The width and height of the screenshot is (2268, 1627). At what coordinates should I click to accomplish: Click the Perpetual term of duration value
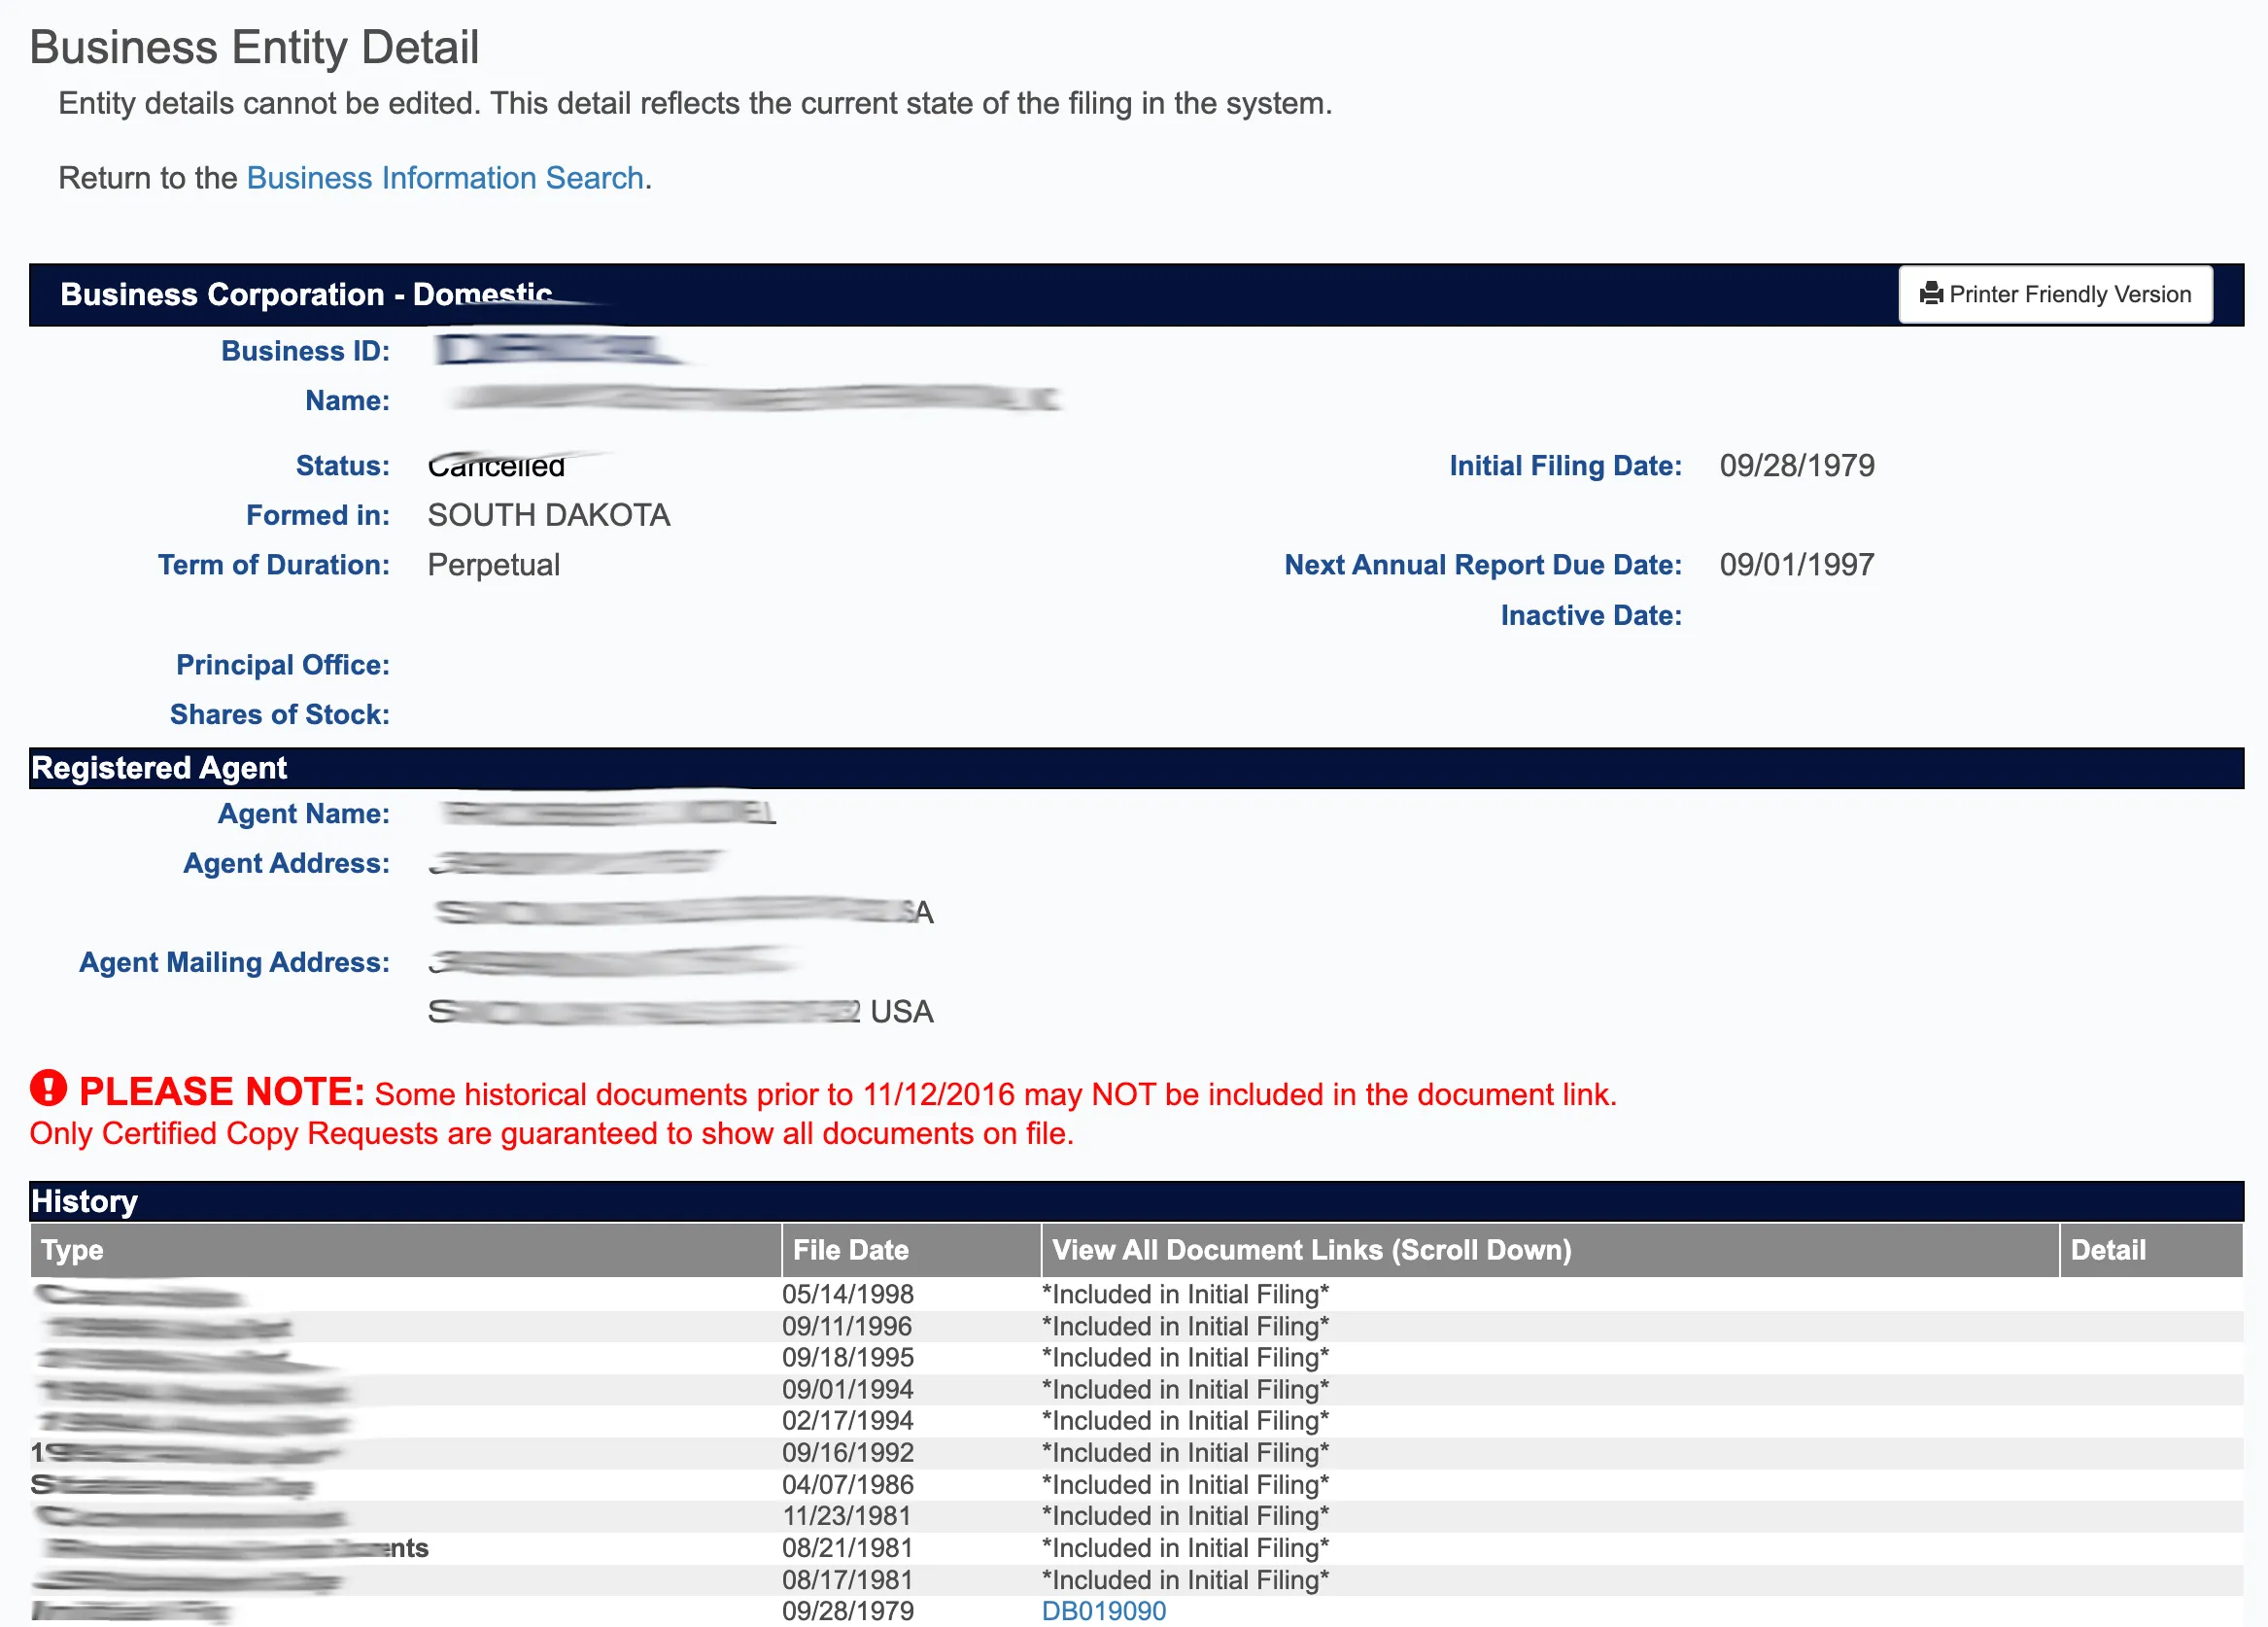click(x=494, y=565)
